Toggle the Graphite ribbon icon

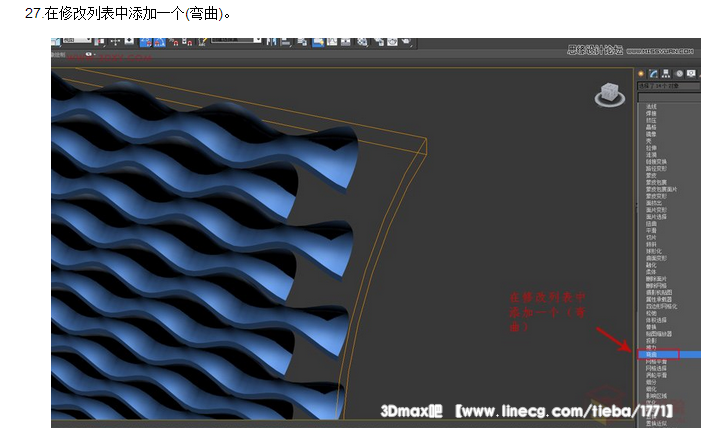318,42
